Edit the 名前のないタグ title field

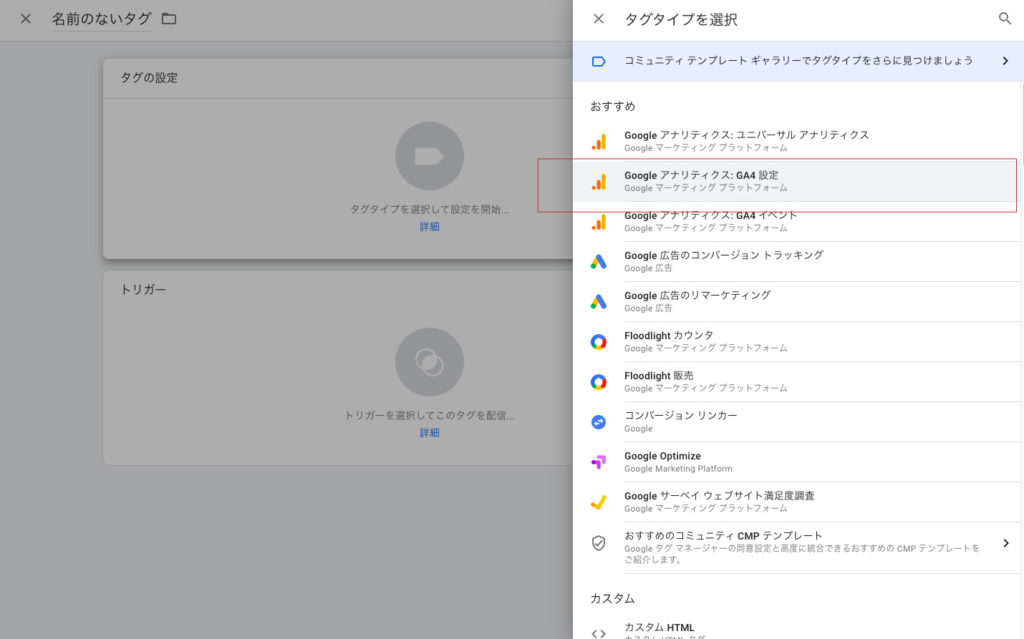(x=101, y=19)
